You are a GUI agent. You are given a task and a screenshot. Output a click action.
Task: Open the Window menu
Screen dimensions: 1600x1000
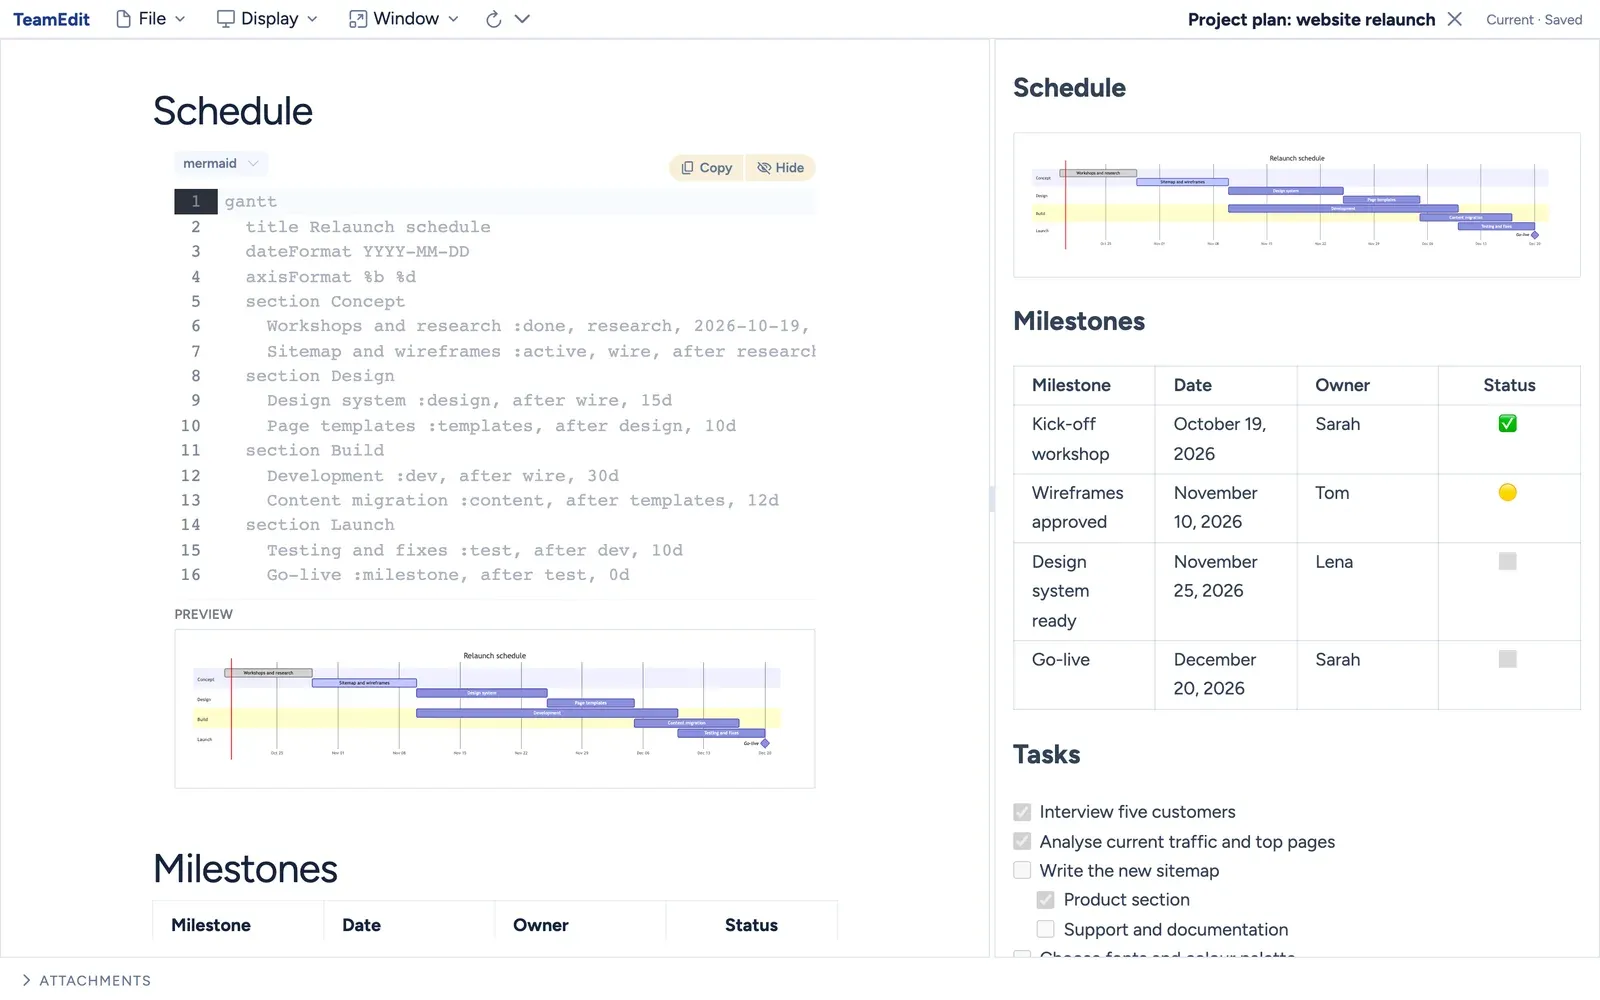(404, 19)
